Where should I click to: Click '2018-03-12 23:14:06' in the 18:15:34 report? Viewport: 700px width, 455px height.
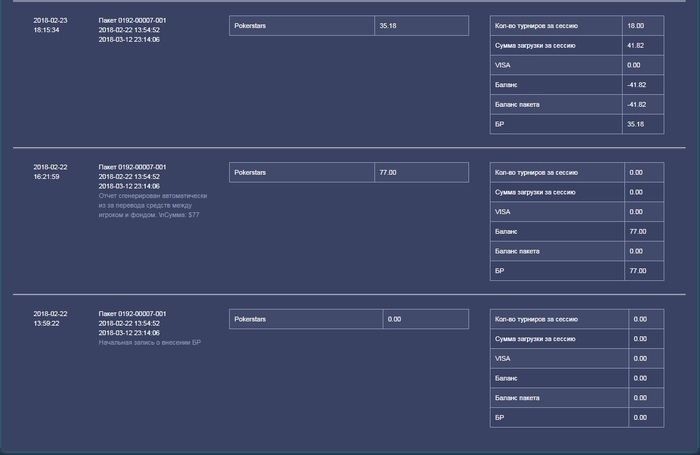(x=129, y=39)
